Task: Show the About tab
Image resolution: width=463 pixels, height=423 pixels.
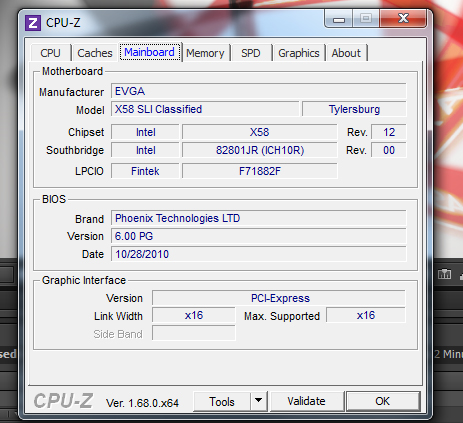Action: click(346, 53)
